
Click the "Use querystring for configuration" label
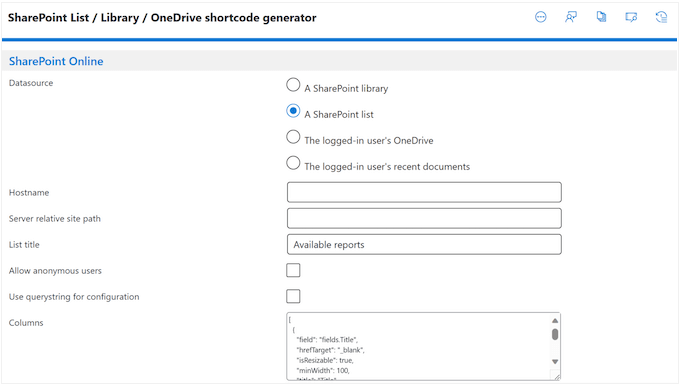[74, 297]
